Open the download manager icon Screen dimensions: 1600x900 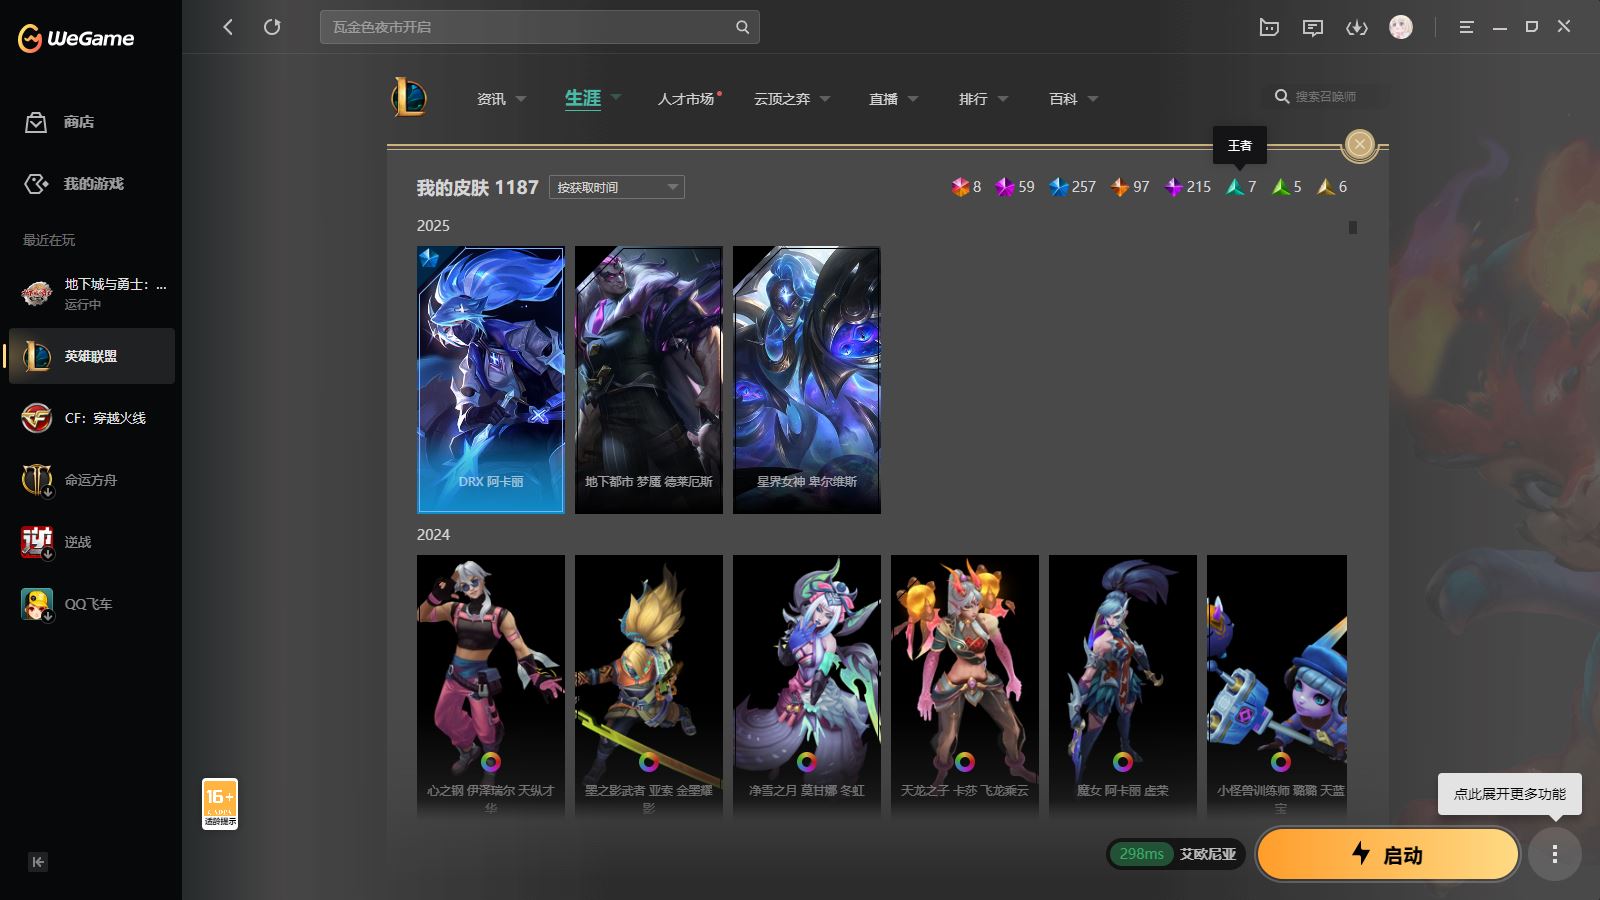pos(1356,28)
